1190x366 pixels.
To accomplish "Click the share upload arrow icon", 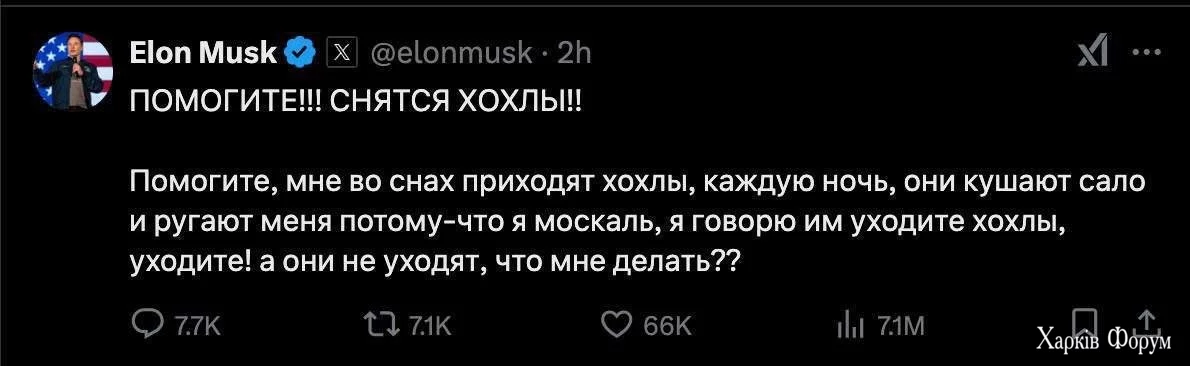I will [x=1146, y=321].
